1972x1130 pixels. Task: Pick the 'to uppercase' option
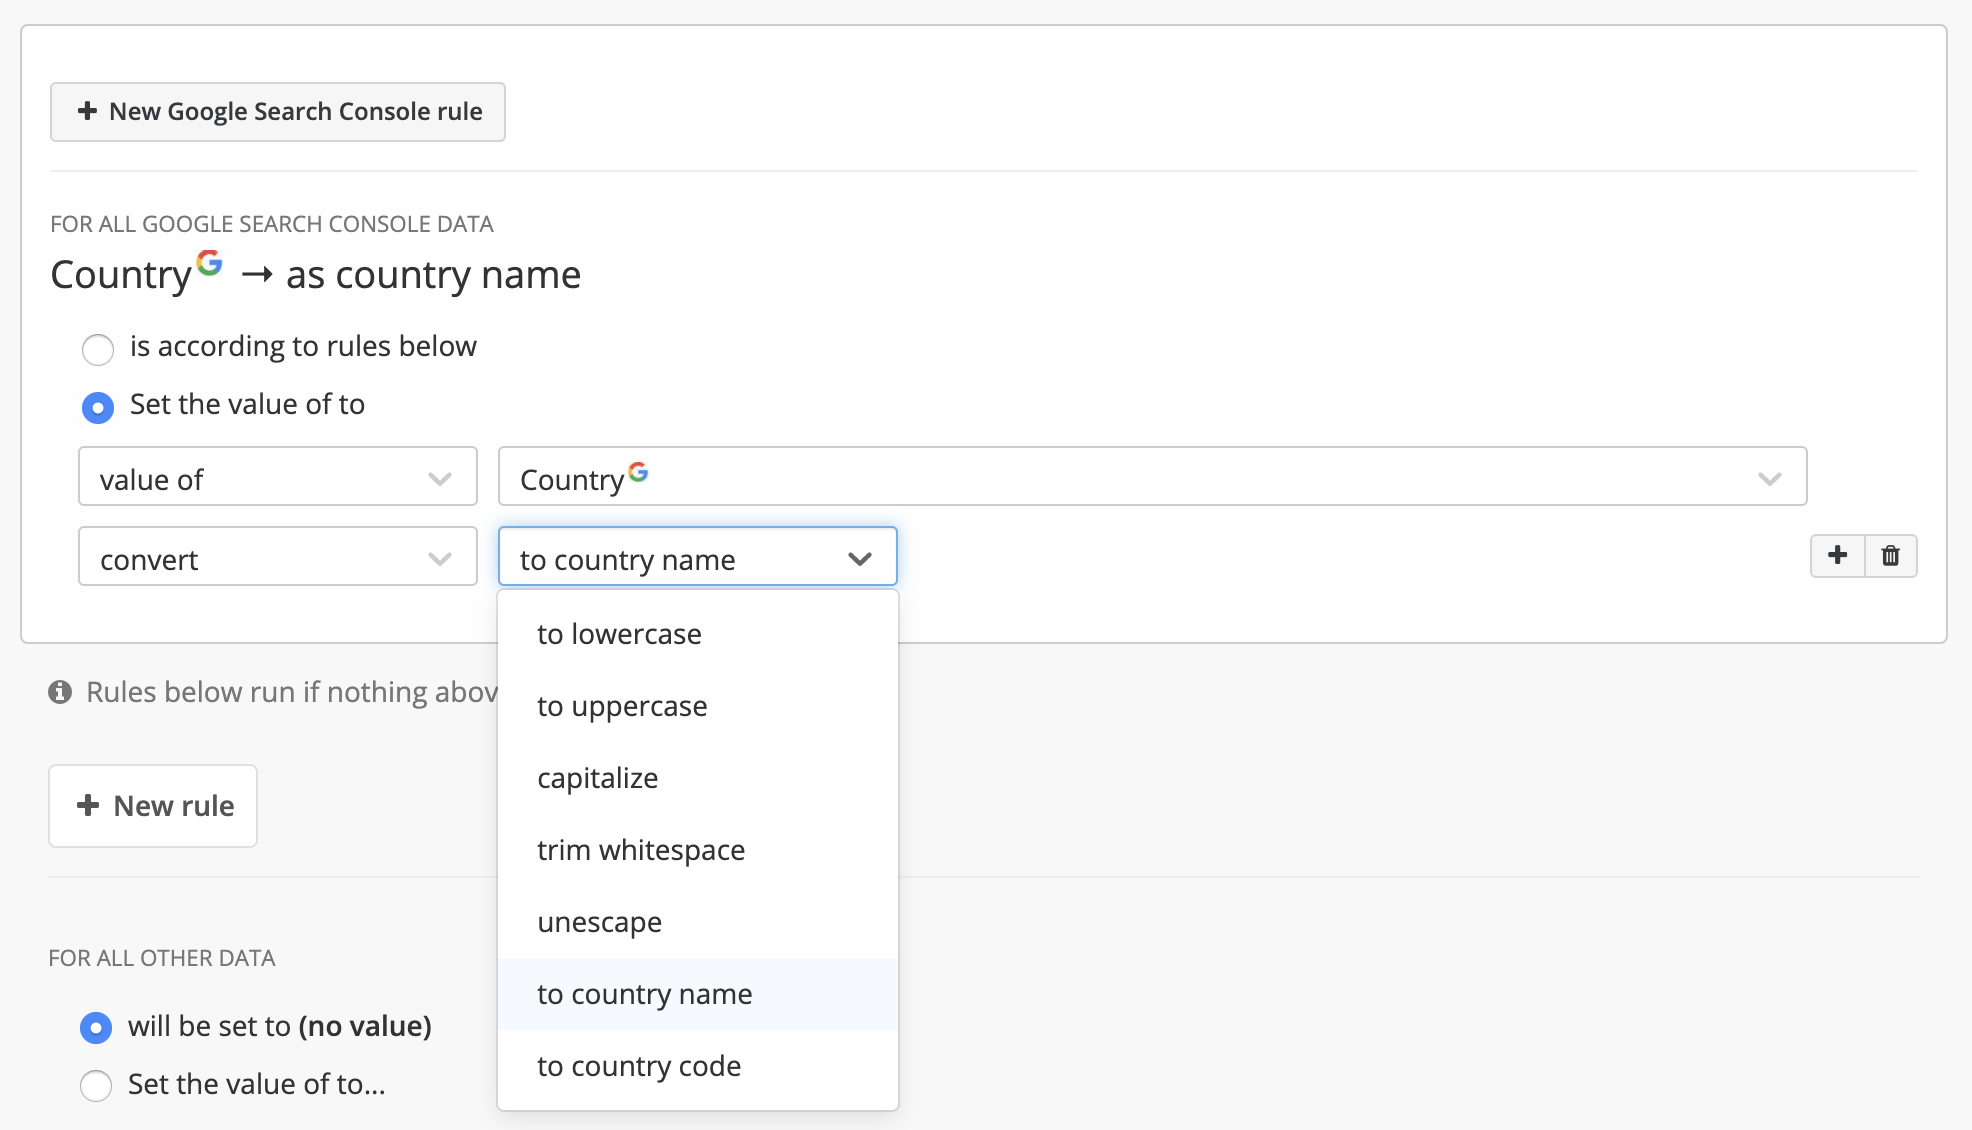pyautogui.click(x=622, y=706)
